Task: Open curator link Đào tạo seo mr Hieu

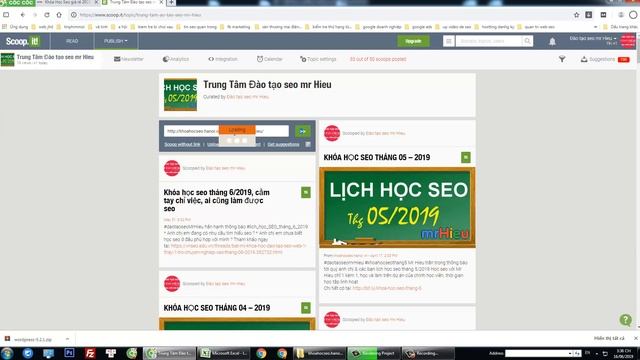Action: 248,97
